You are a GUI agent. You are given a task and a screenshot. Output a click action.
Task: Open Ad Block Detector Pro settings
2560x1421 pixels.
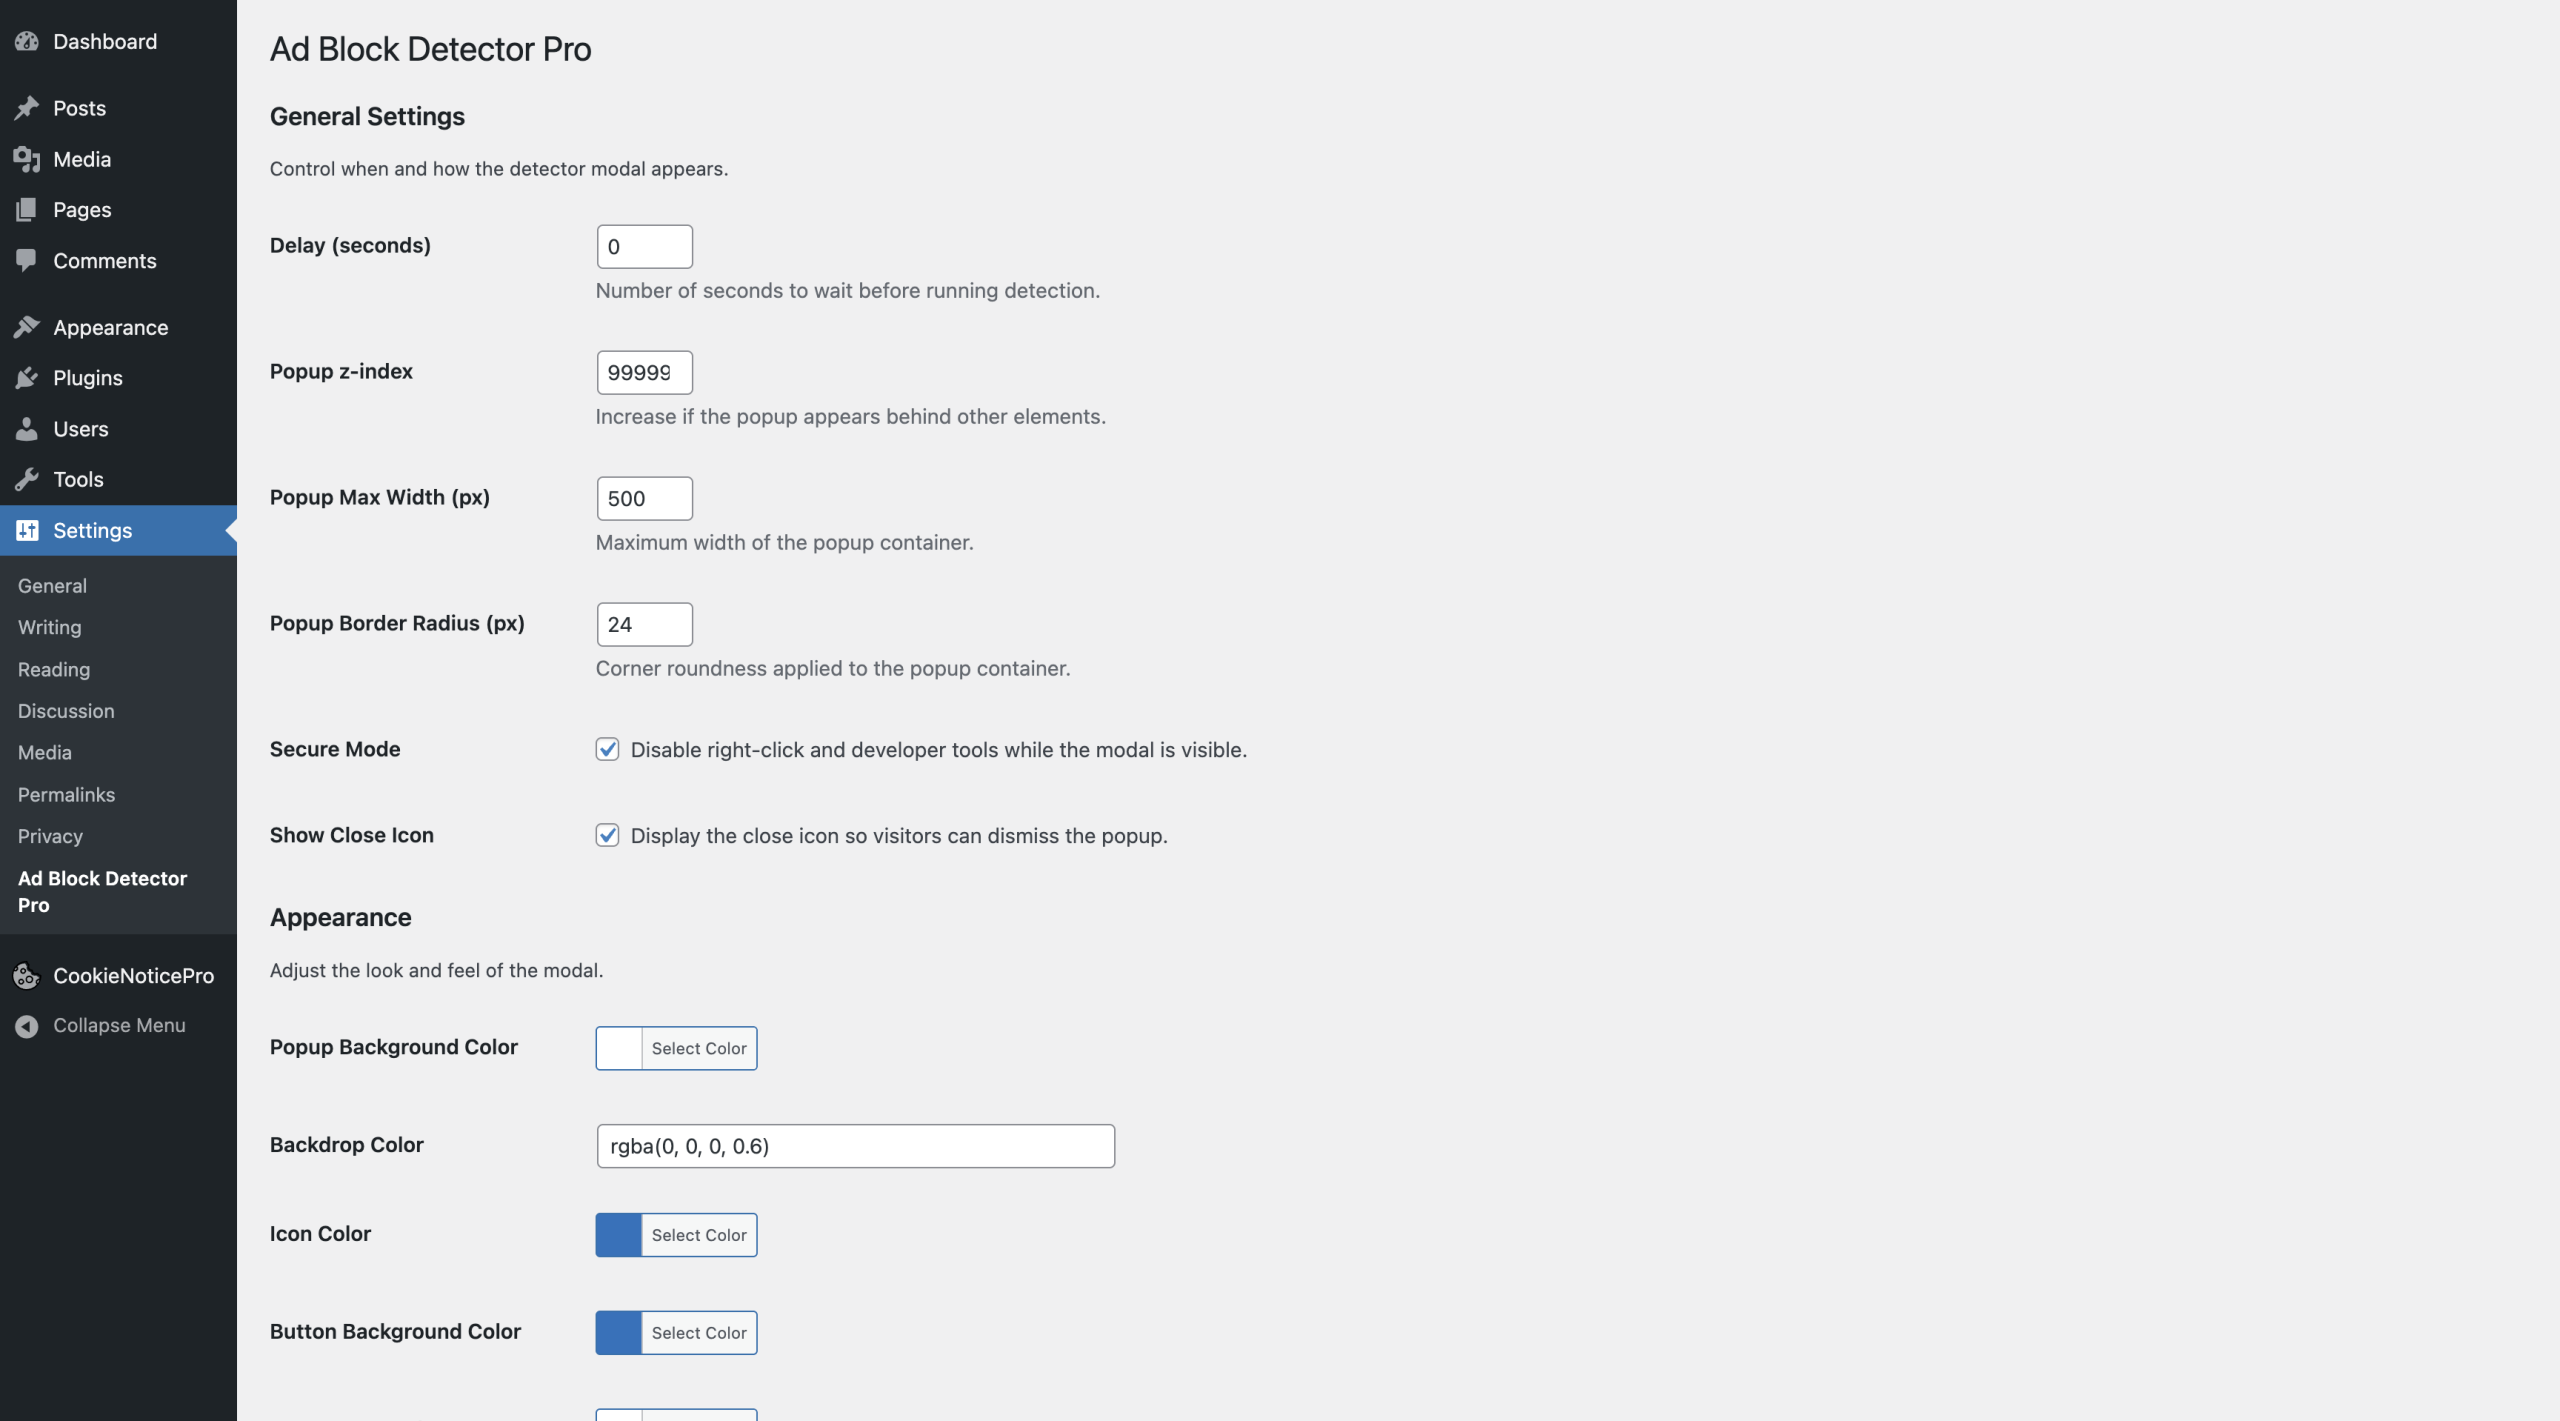pyautogui.click(x=101, y=891)
